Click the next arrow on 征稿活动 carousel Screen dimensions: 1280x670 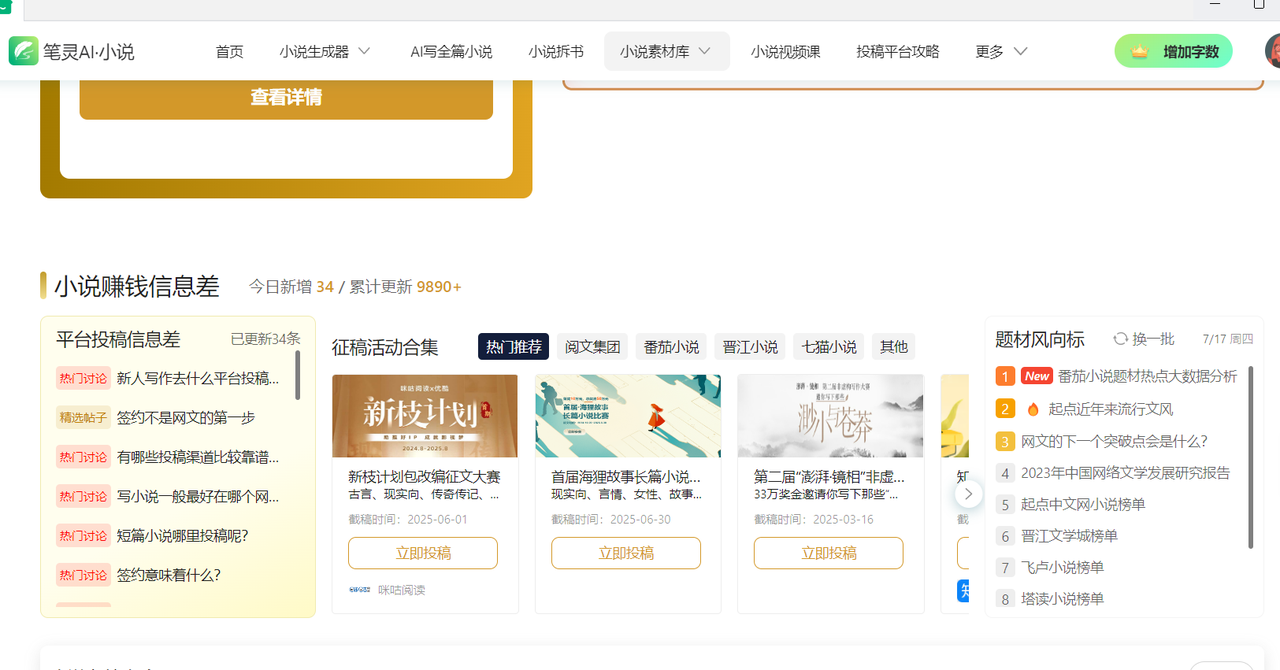[968, 494]
